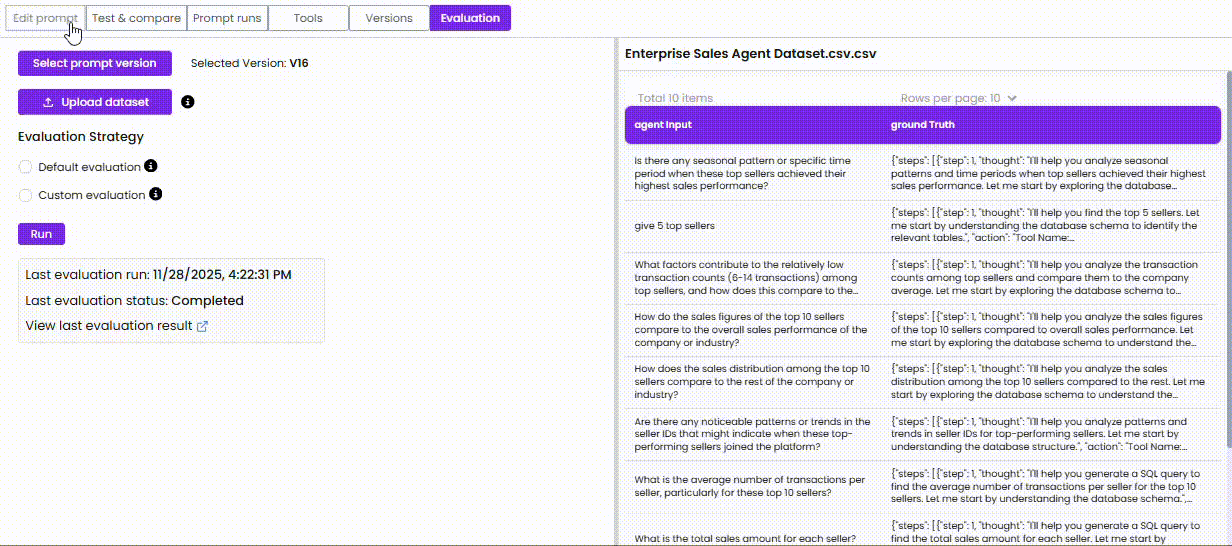Click info icon beside Upload dataset
The height and width of the screenshot is (546, 1232).
point(188,102)
